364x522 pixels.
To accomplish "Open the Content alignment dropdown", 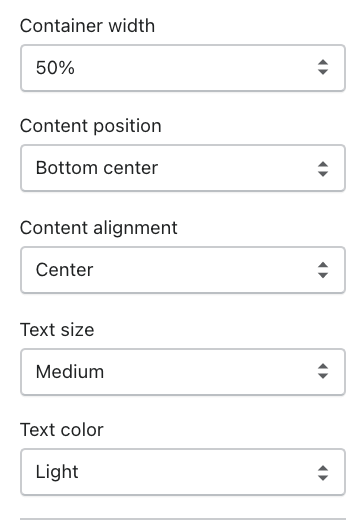I will click(183, 270).
